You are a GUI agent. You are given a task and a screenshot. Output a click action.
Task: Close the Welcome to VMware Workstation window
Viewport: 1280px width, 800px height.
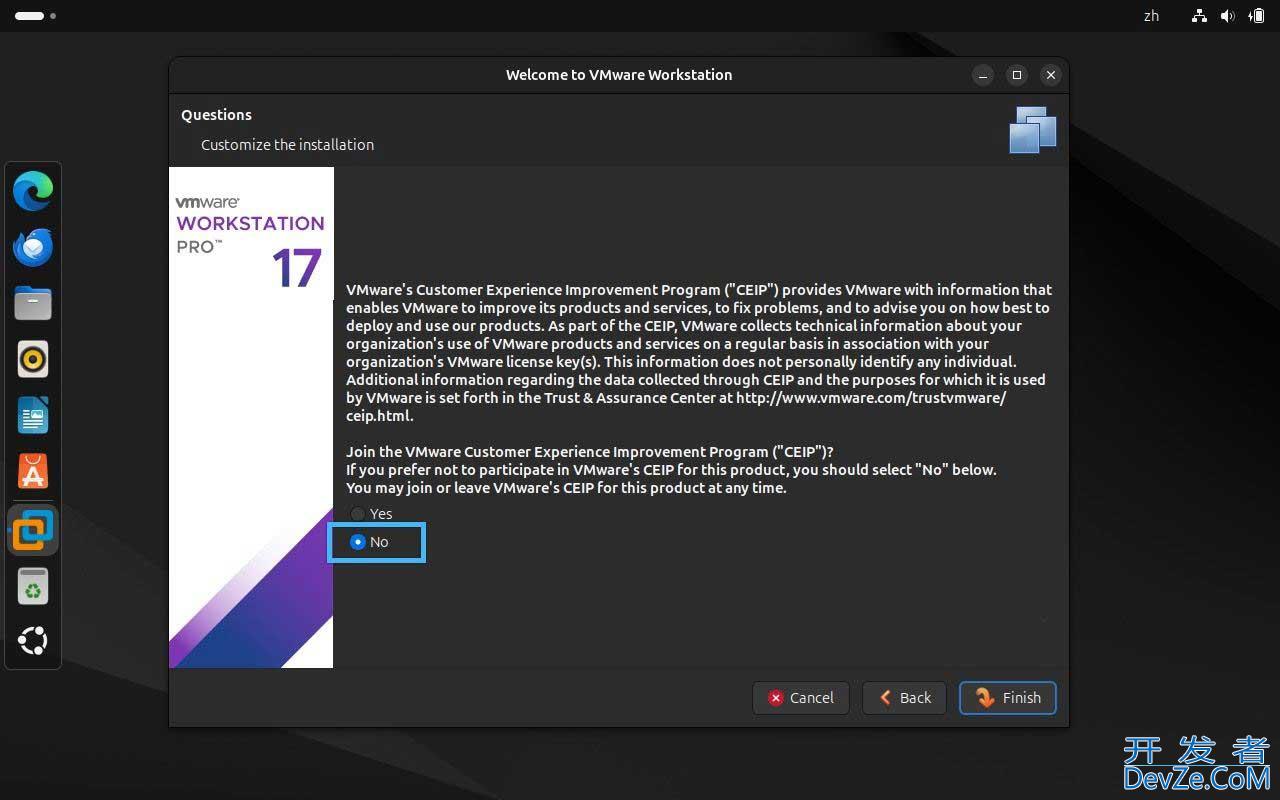(1050, 75)
